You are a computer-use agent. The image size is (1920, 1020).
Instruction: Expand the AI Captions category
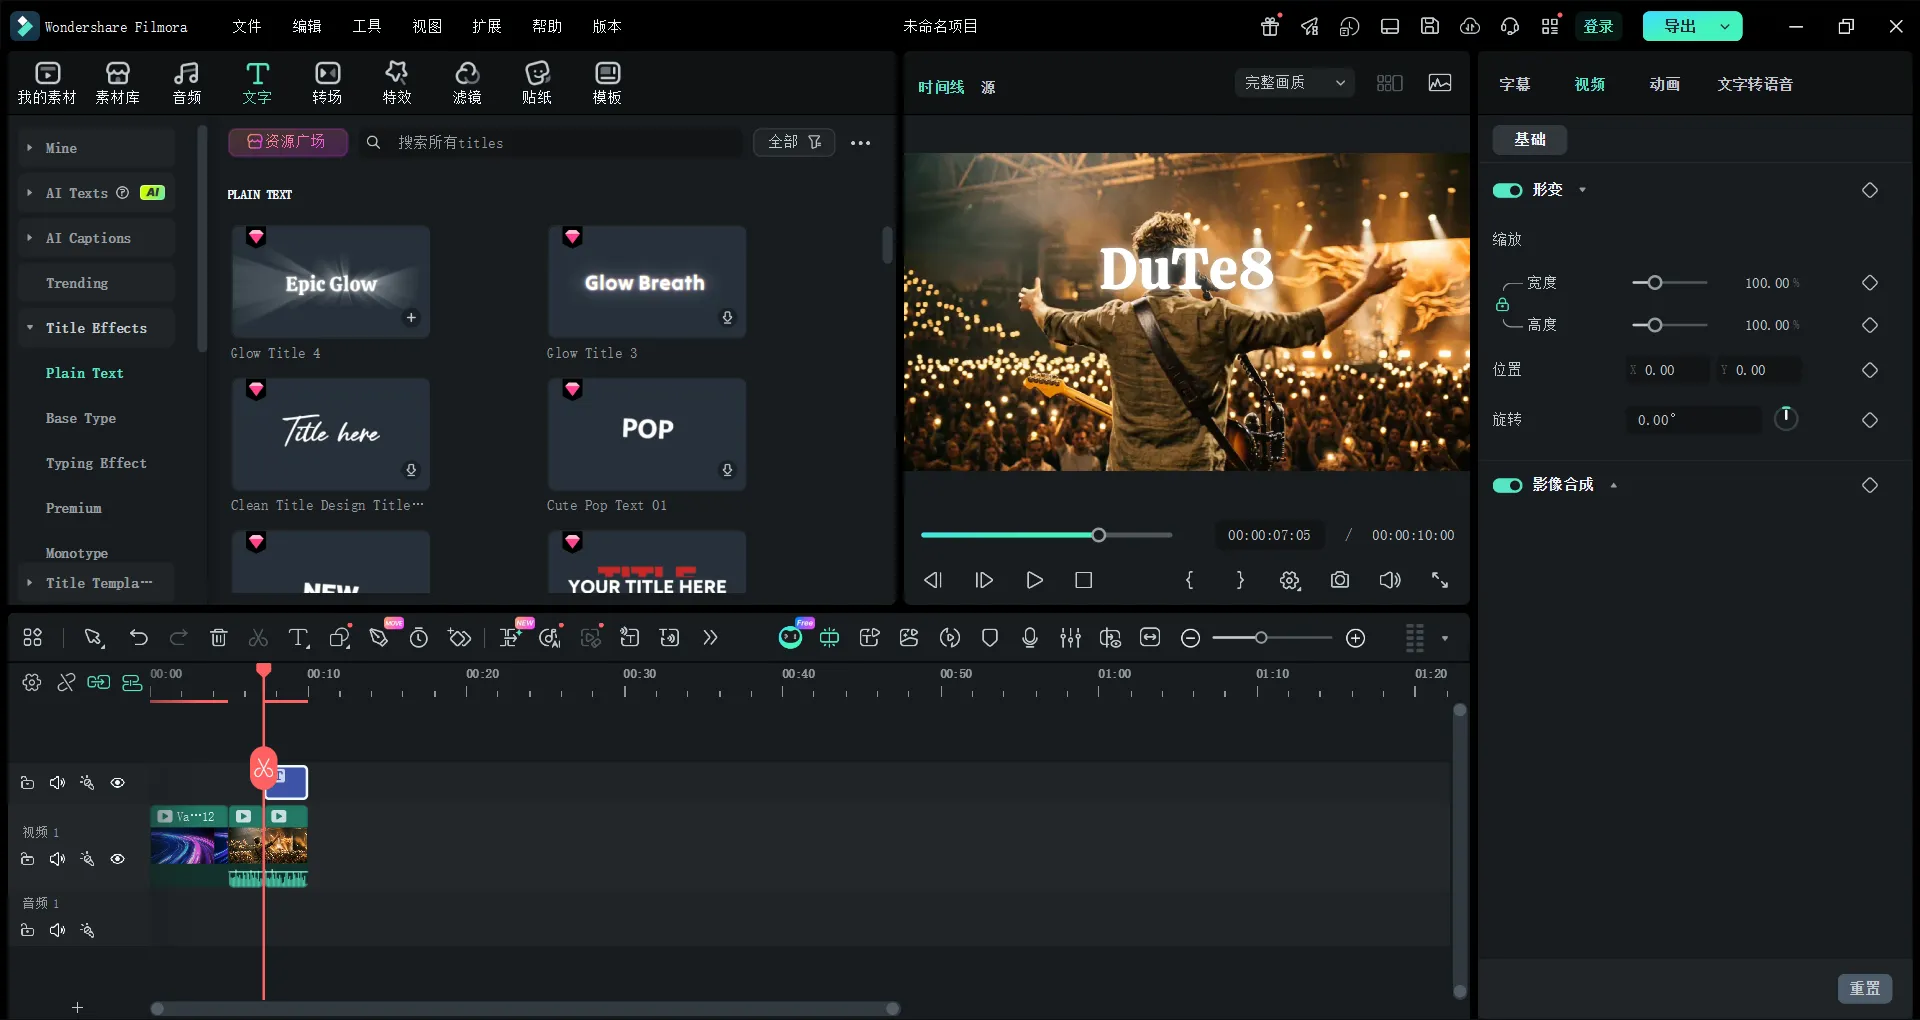pyautogui.click(x=88, y=238)
